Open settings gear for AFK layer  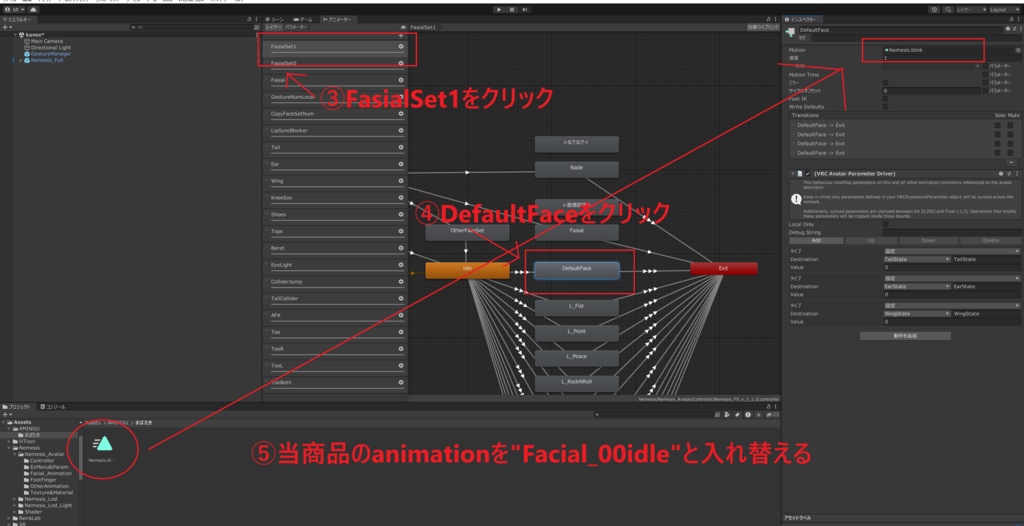point(400,315)
